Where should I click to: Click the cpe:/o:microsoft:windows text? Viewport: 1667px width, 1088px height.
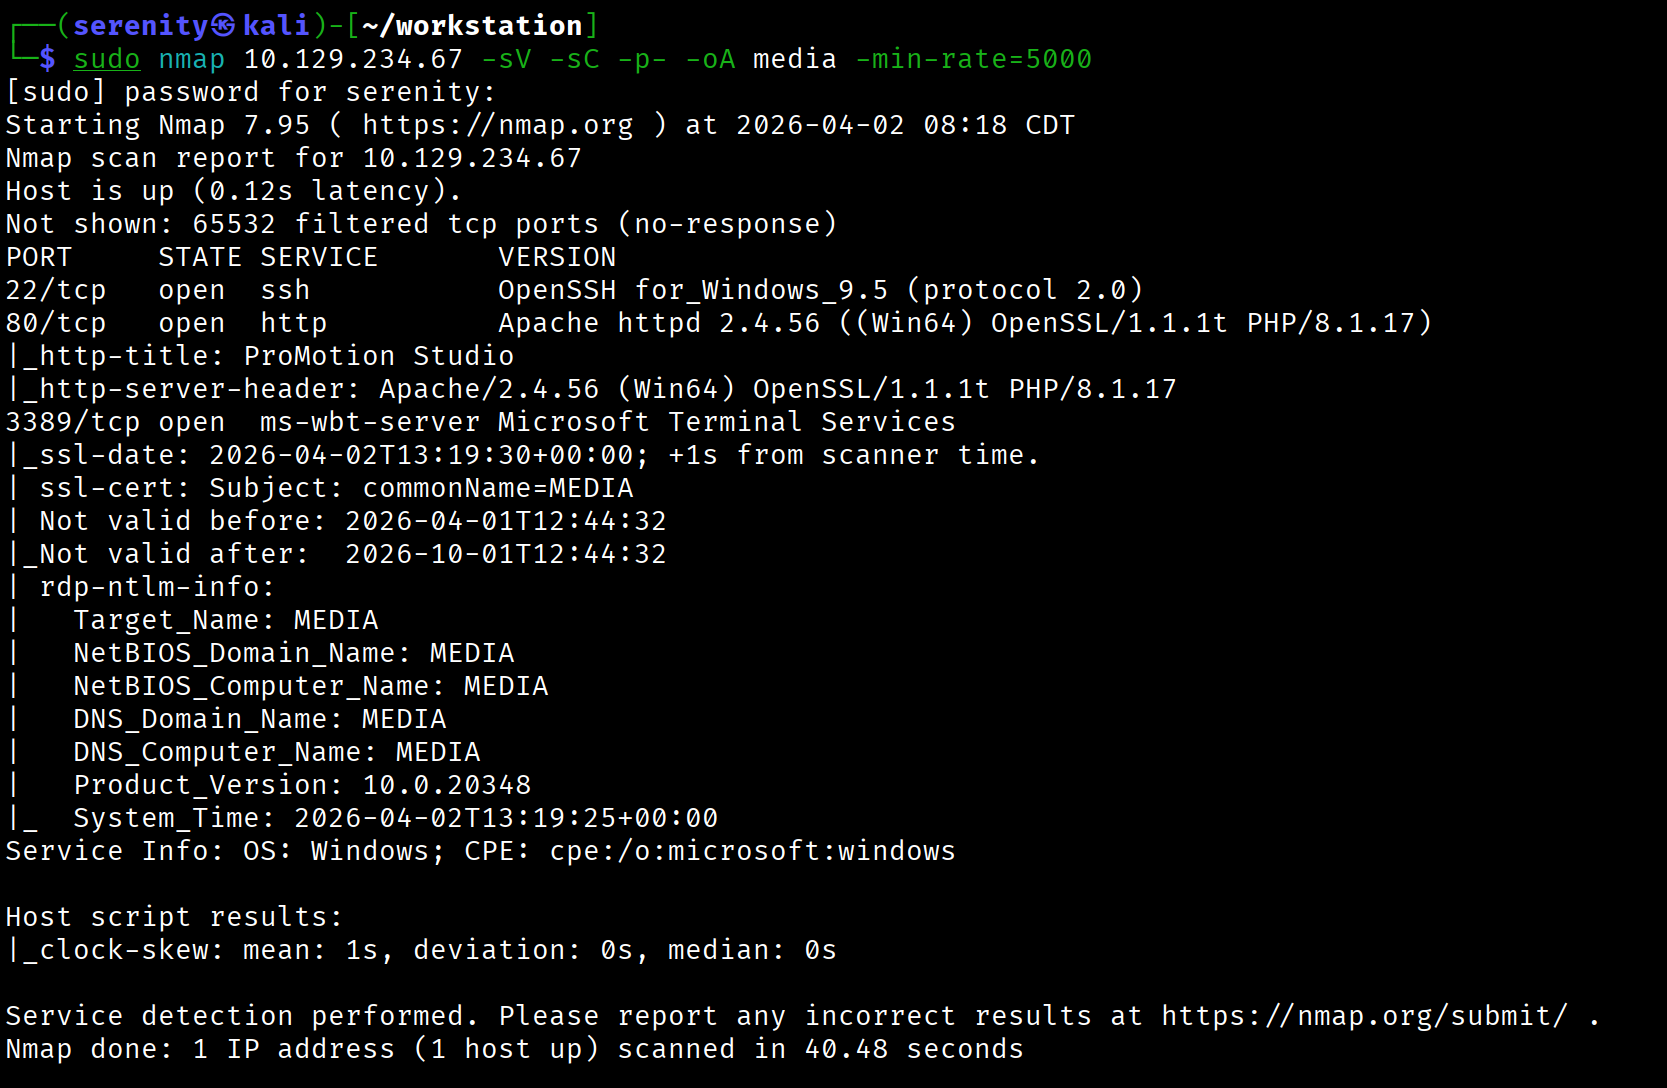click(752, 851)
